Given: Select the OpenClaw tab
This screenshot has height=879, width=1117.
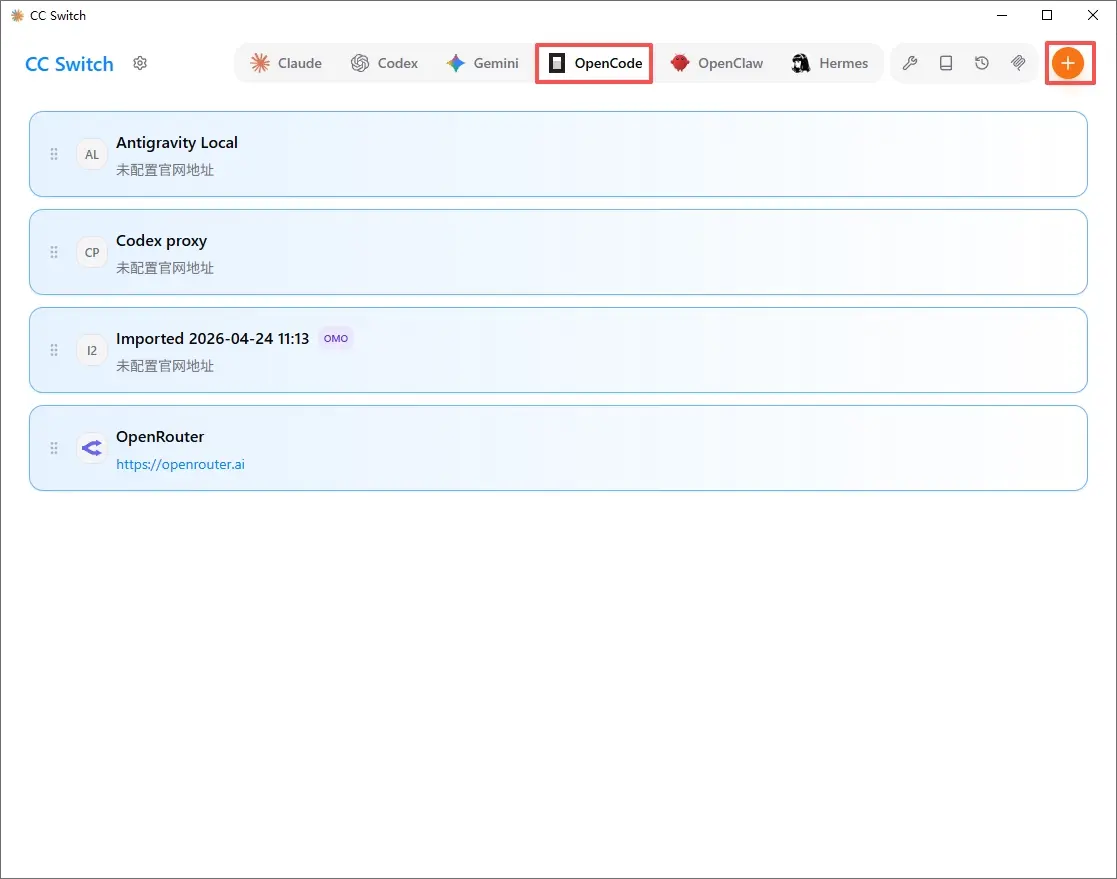Looking at the screenshot, I should [717, 63].
